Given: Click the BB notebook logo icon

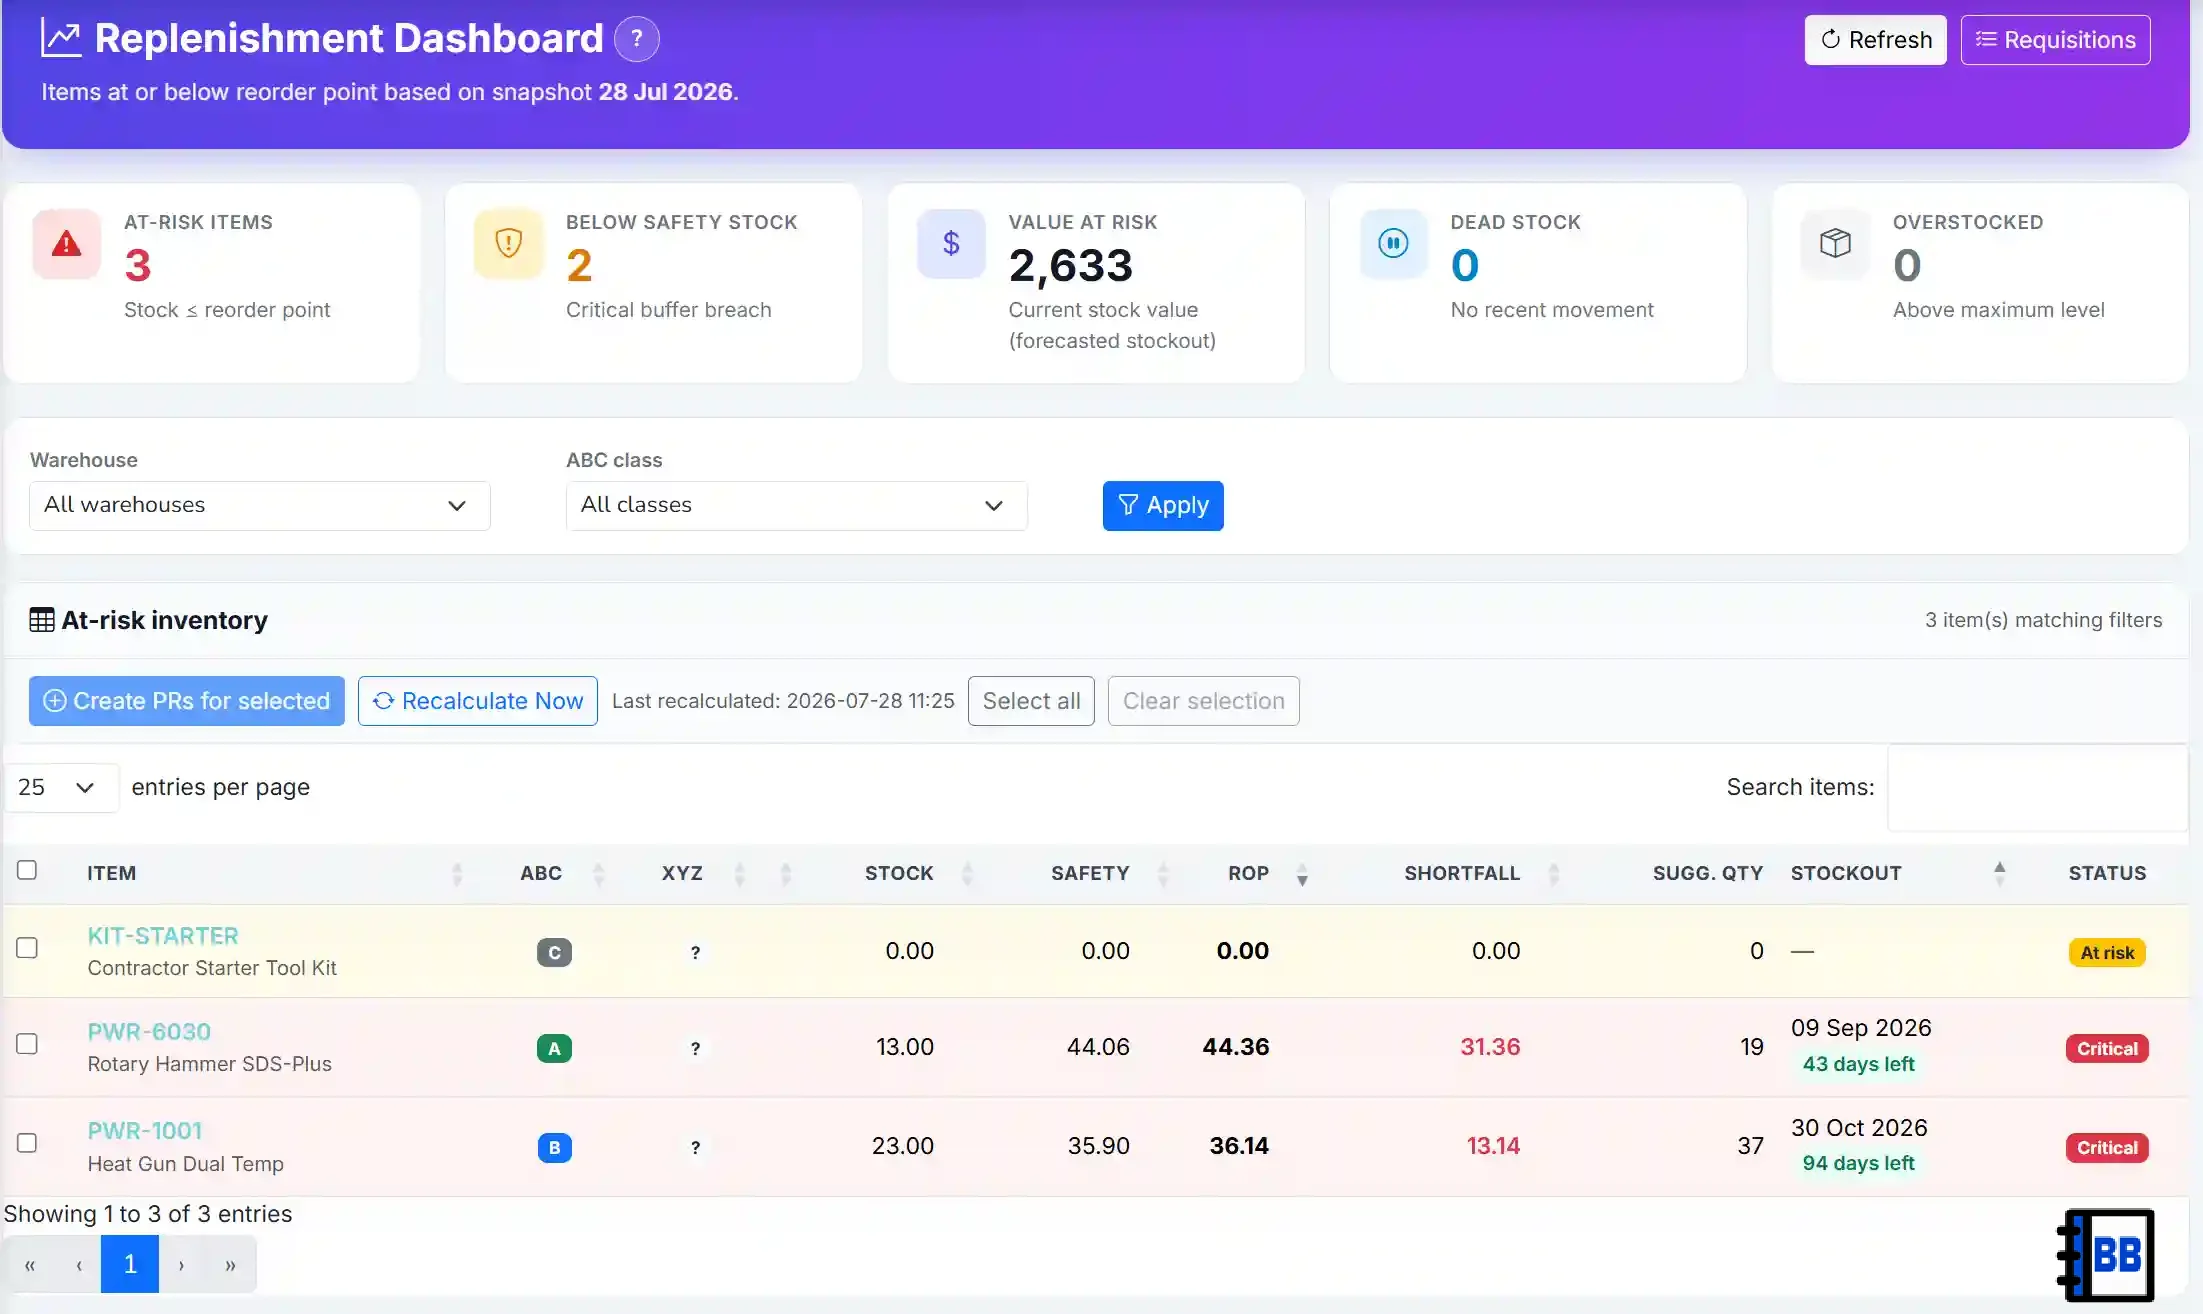Looking at the screenshot, I should click(x=2106, y=1255).
